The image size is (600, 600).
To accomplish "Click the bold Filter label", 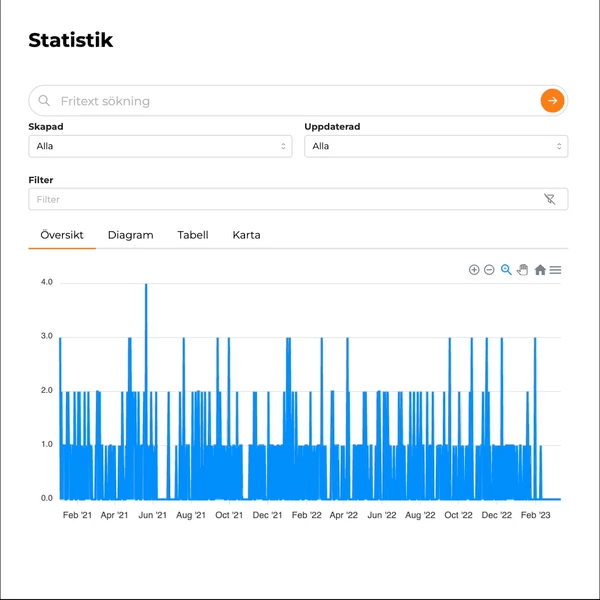I will click(41, 180).
